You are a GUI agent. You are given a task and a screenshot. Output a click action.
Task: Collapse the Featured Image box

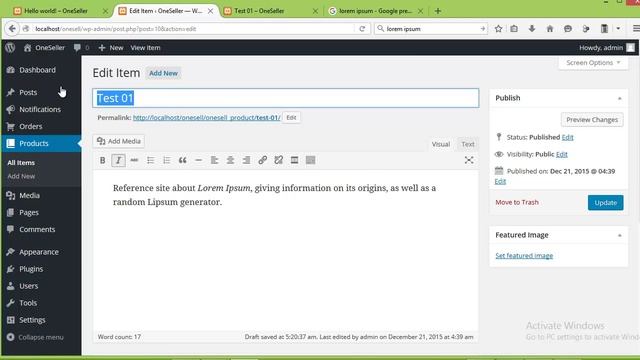click(620, 236)
